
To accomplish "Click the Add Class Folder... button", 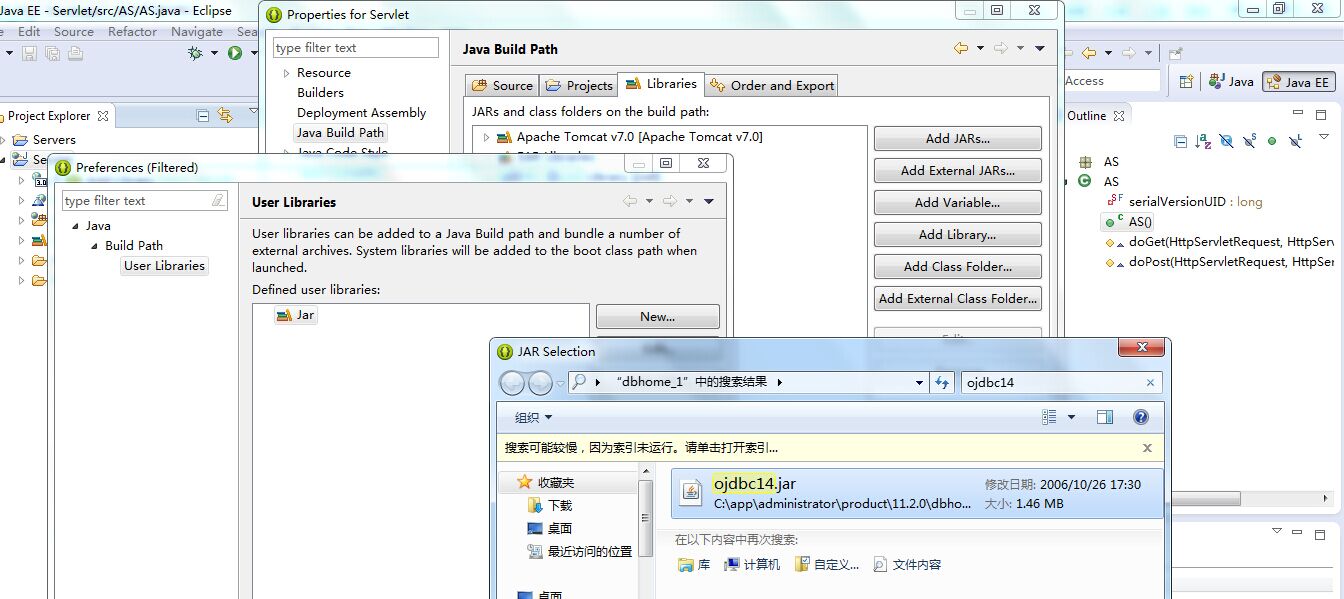I will (957, 267).
